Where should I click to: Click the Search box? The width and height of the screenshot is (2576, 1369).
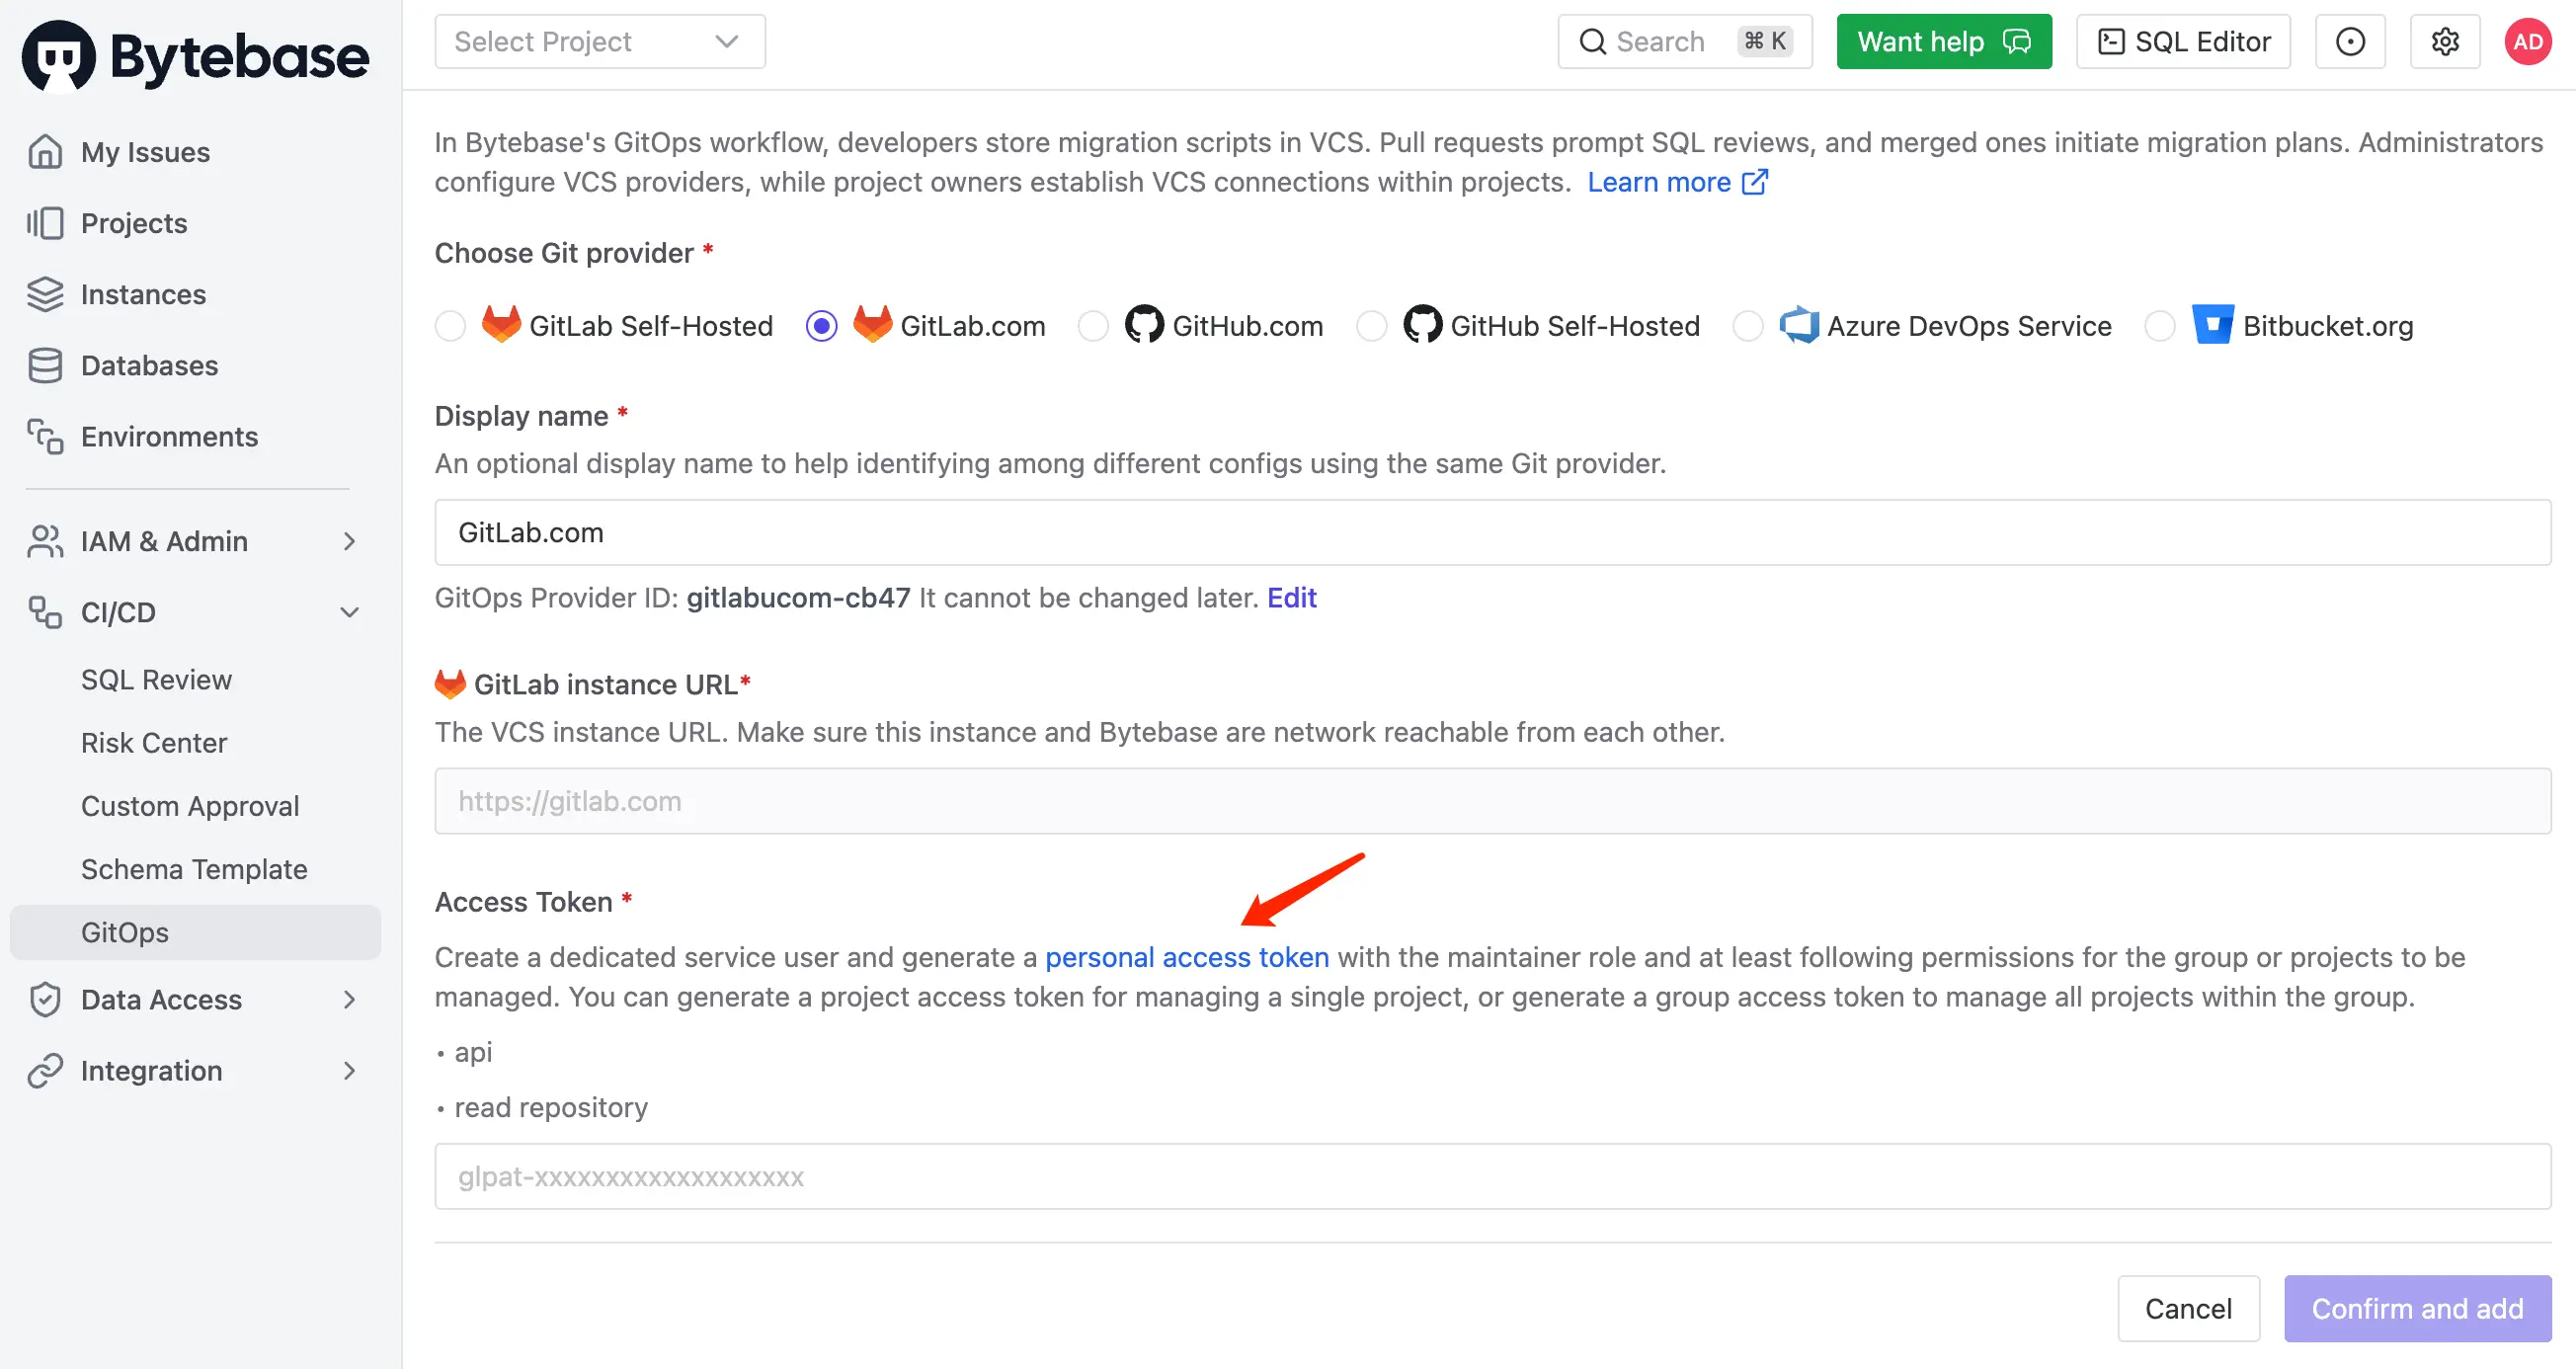click(x=1684, y=41)
